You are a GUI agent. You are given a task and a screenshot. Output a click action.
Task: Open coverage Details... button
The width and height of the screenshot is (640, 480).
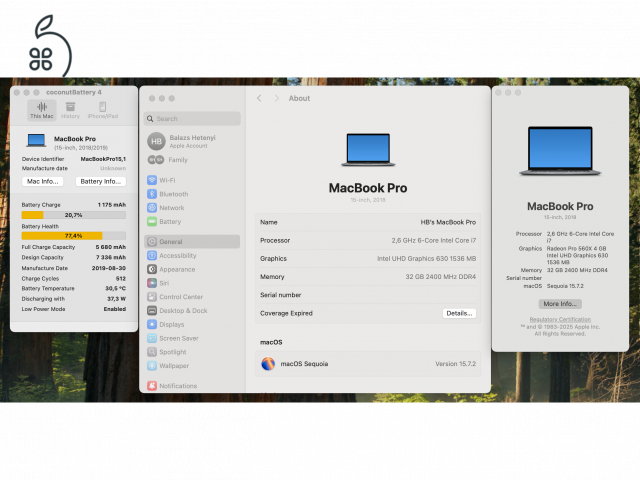point(459,313)
